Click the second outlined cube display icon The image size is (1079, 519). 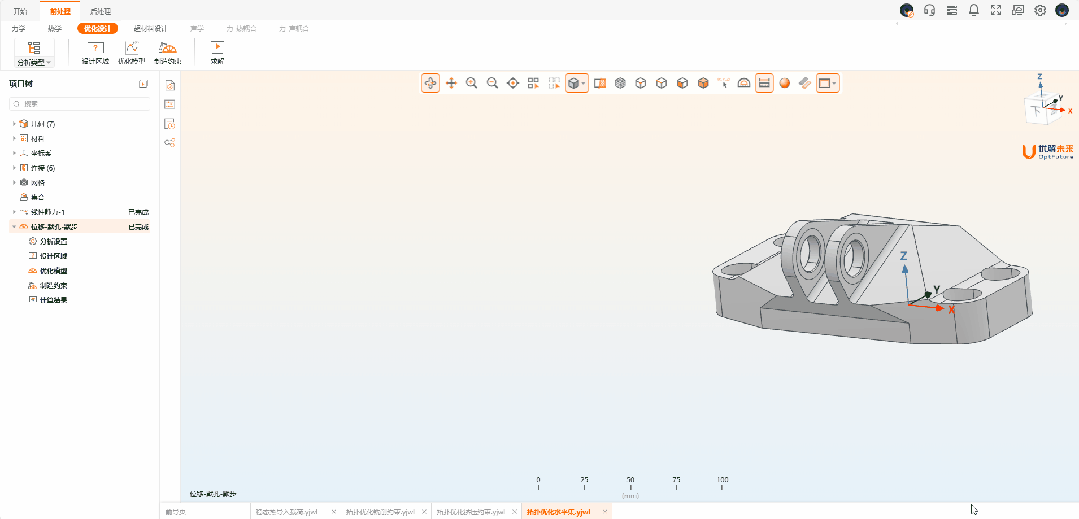click(661, 83)
